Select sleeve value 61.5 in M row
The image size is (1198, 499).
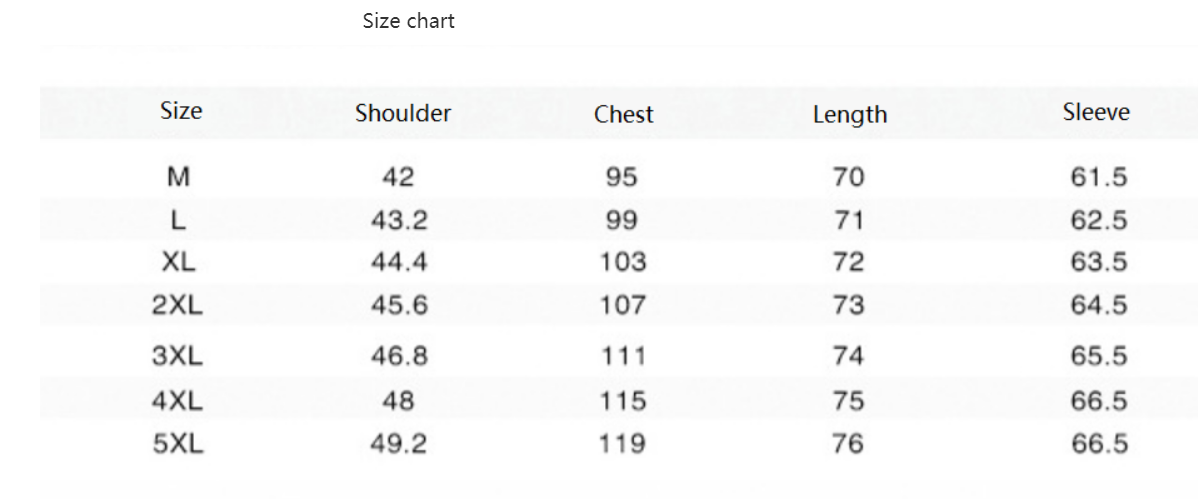[1099, 178]
